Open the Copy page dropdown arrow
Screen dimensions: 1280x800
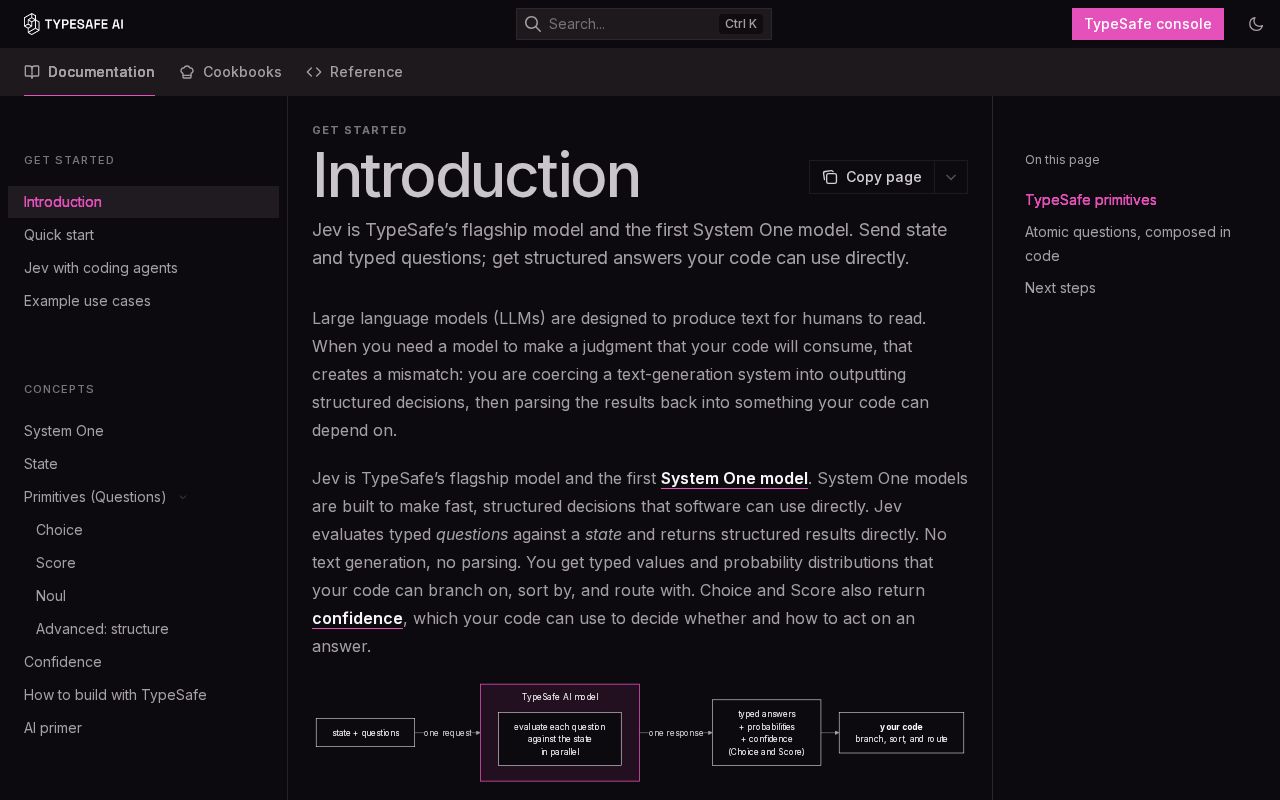pyautogui.click(x=951, y=177)
